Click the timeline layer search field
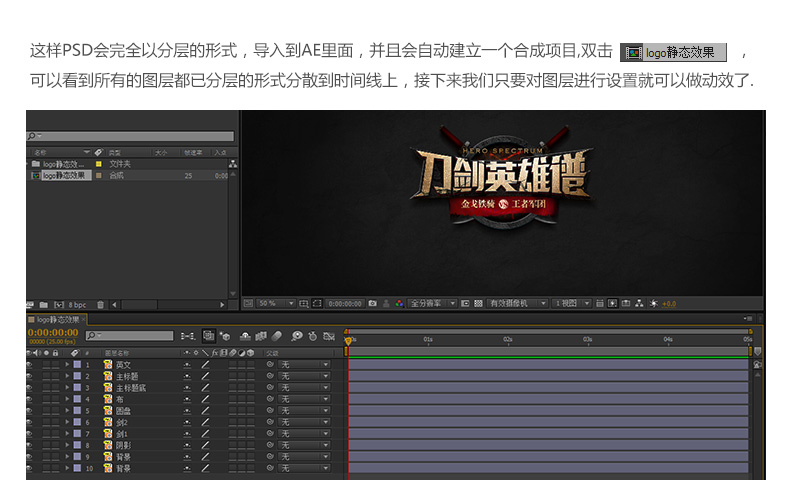Screen dimensions: 800x495 (130, 335)
